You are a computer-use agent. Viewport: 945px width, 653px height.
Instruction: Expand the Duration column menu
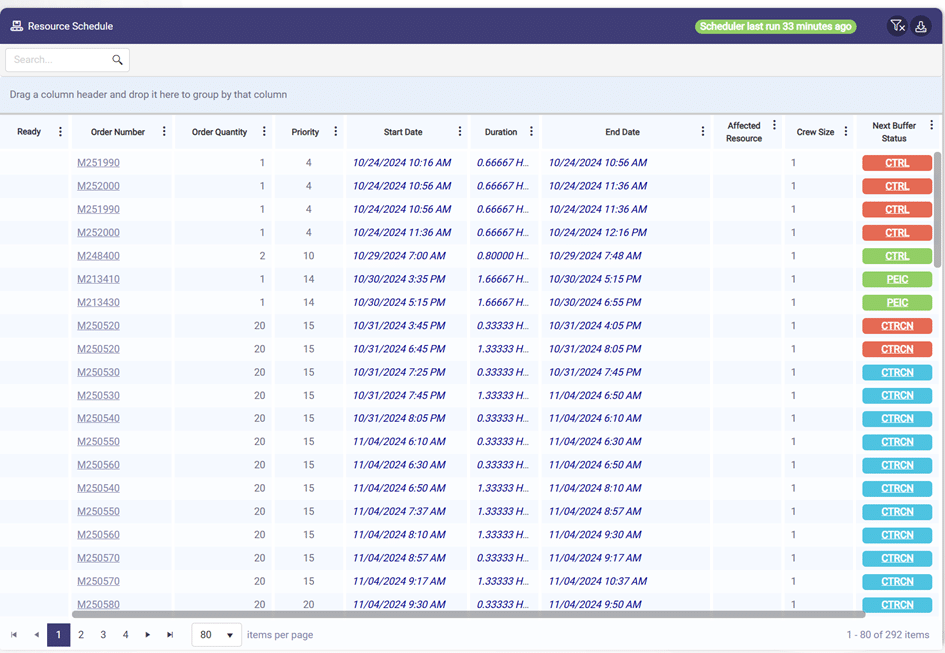click(531, 131)
